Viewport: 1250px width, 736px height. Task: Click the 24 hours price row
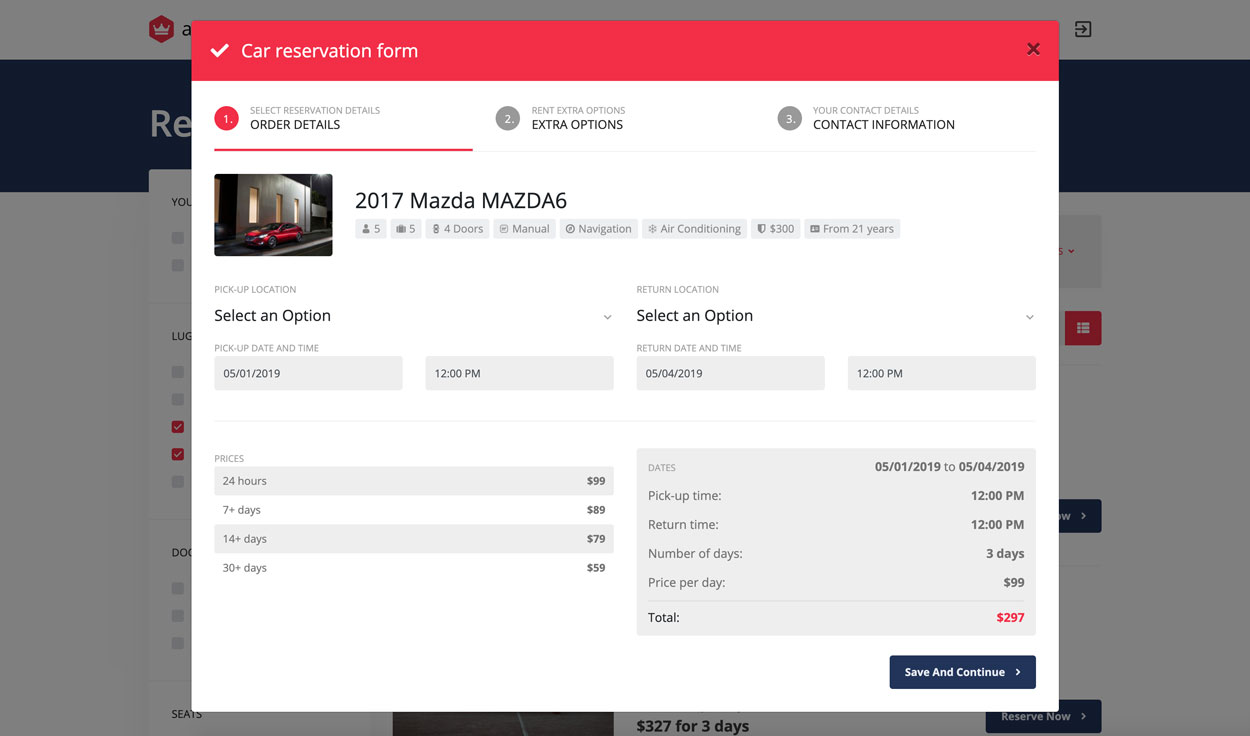click(414, 481)
